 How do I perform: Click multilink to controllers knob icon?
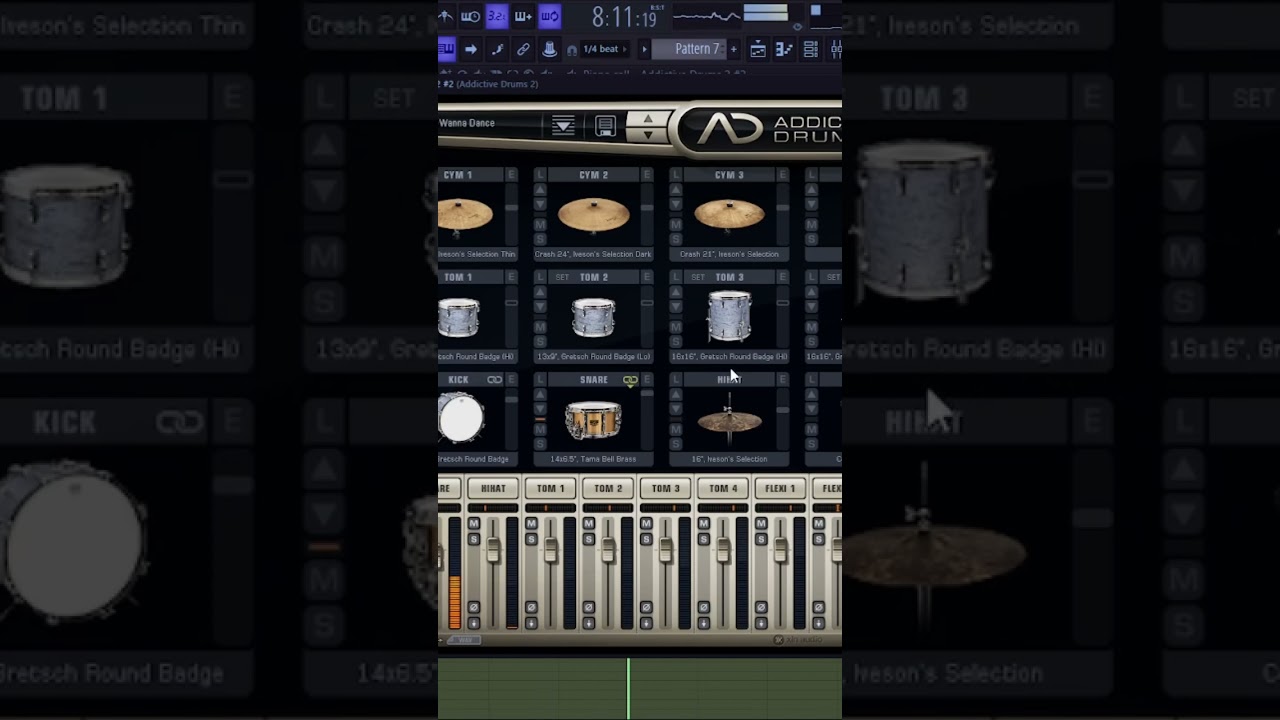point(549,49)
